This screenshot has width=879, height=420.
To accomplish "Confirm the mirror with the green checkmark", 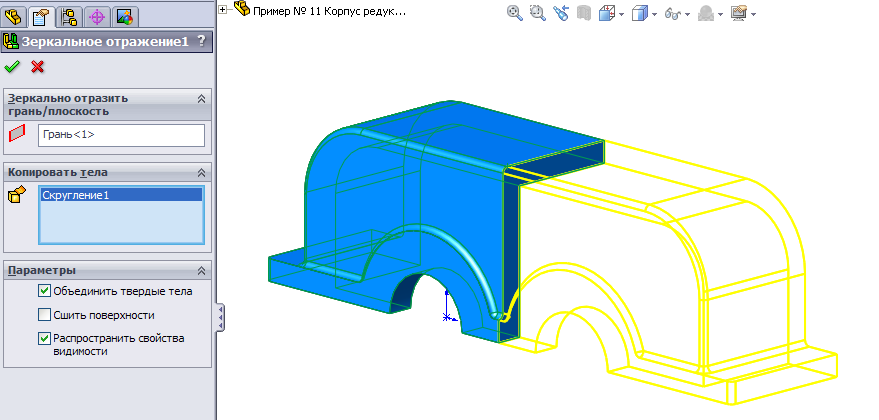I will (11, 67).
